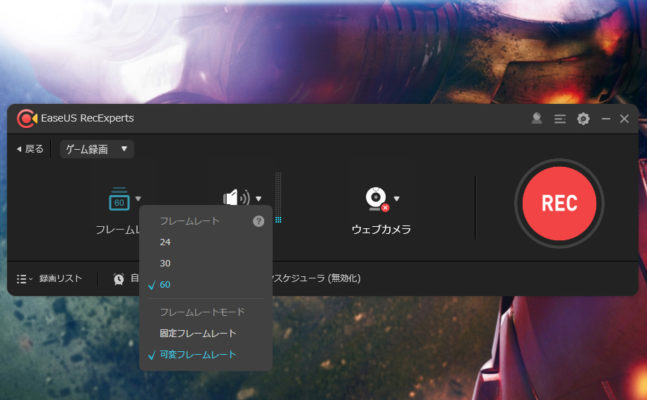Viewport: 647px width, 400px height.
Task: Close the RecExperts window
Action: click(624, 119)
